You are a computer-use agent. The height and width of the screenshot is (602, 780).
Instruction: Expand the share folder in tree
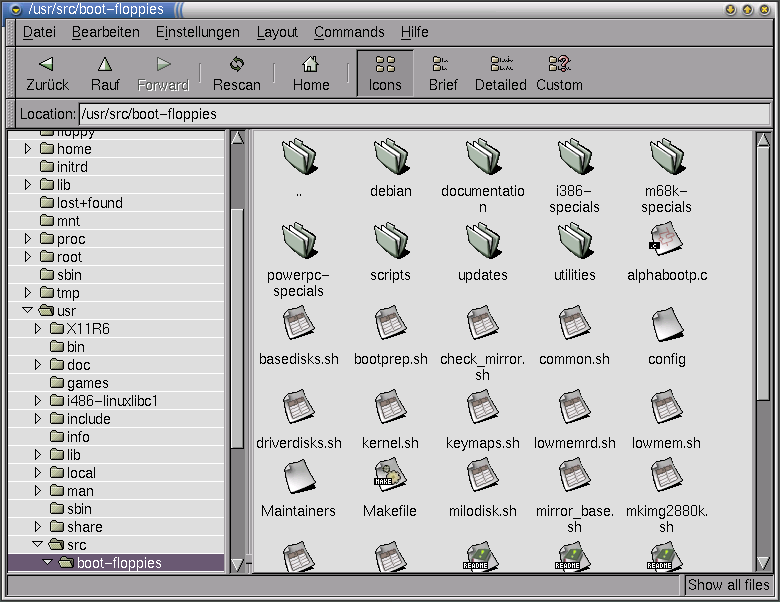[x=38, y=526]
